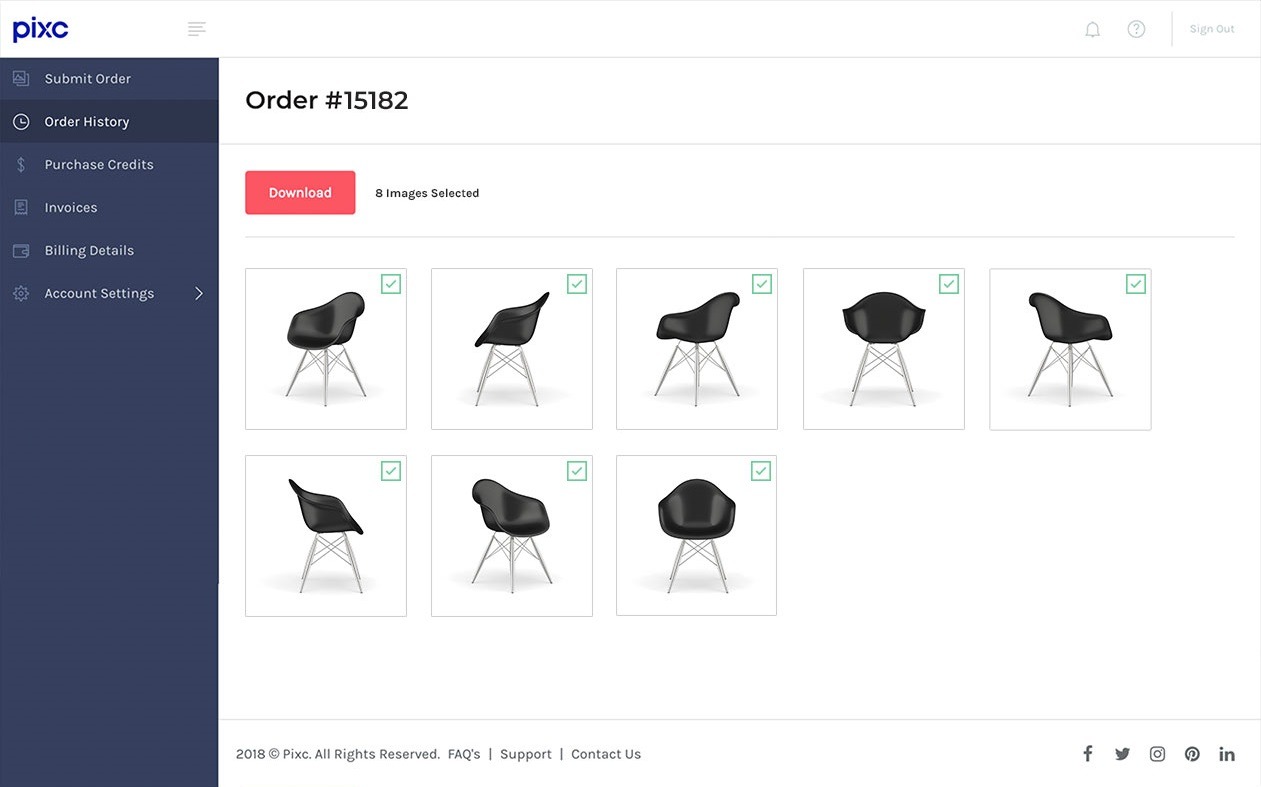Click the Pixc logo
Image resolution: width=1261 pixels, height=787 pixels.
(40, 29)
